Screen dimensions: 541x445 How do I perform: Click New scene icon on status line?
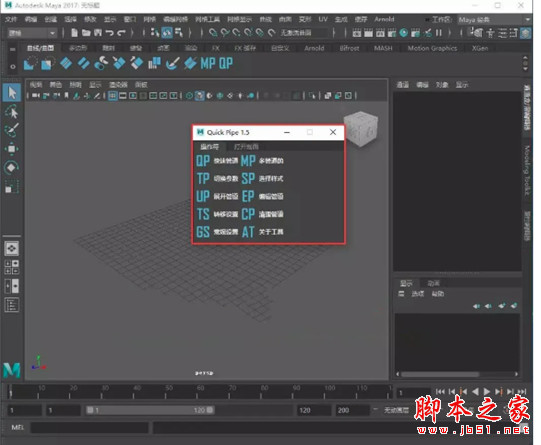point(74,33)
